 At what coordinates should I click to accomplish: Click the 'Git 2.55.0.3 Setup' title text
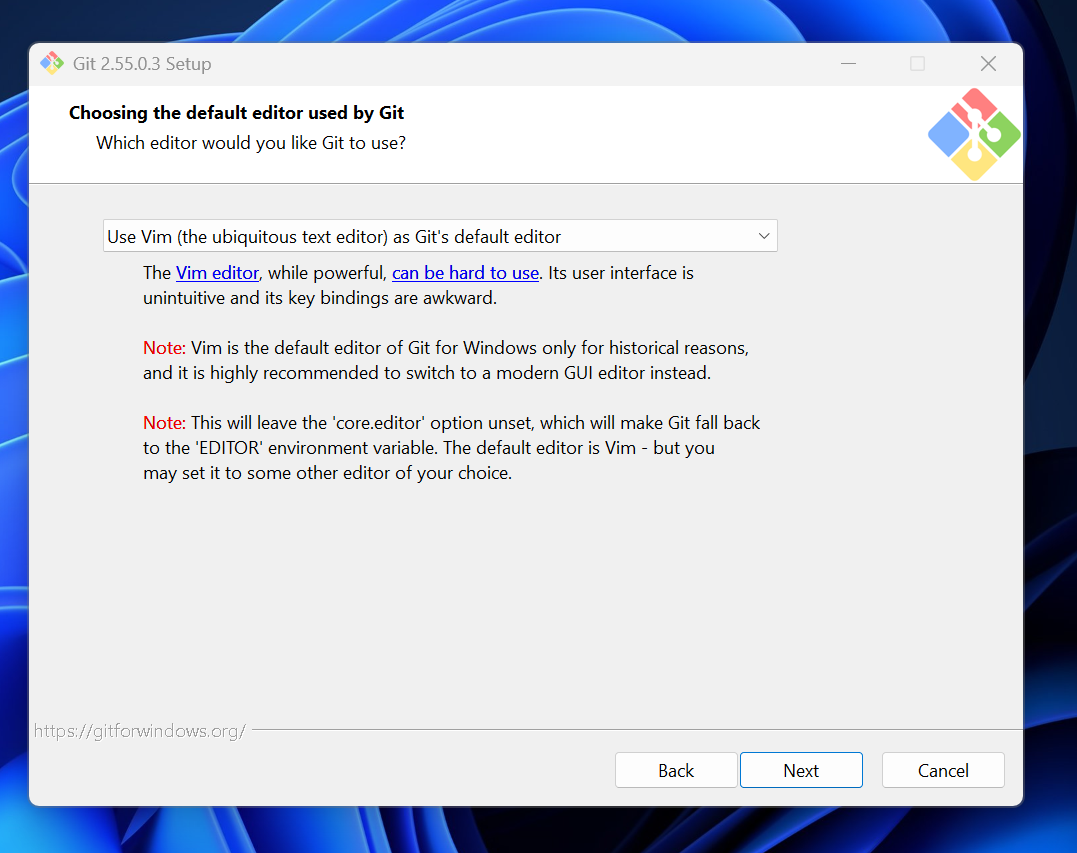pyautogui.click(x=142, y=64)
